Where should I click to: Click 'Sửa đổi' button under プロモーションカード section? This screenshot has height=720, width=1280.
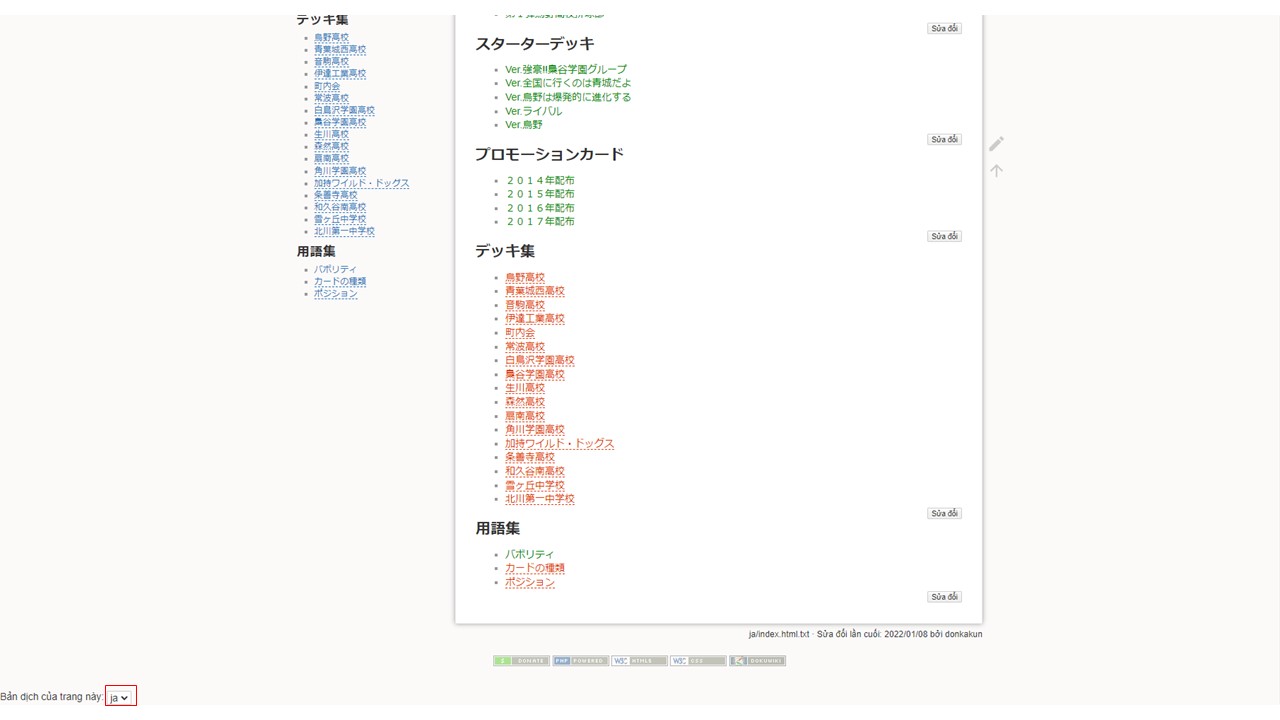(944, 237)
